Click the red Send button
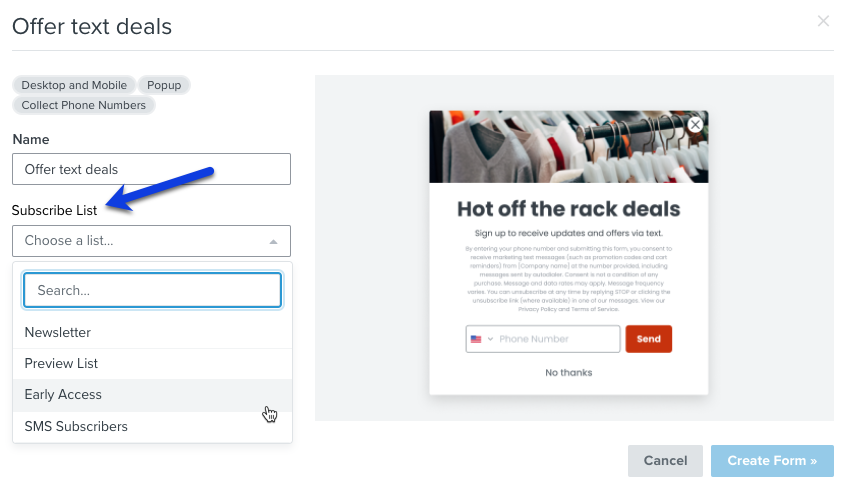 (x=648, y=339)
